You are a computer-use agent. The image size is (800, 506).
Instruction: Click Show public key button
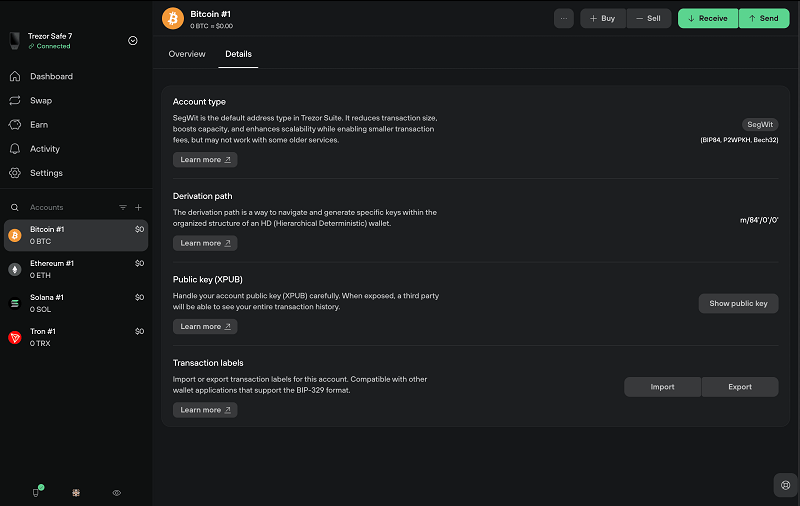(738, 303)
